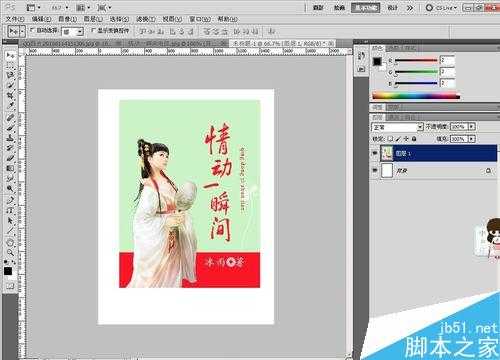The width and height of the screenshot is (500, 360).
Task: Open the 滤镜(T) Filter menu
Action: tap(146, 19)
